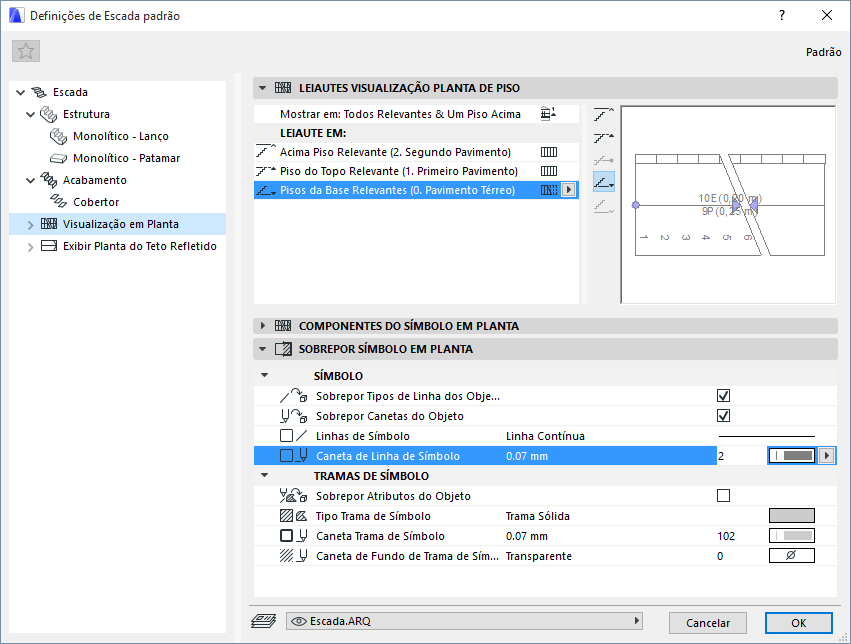851x644 pixels.
Task: Click the OK button
Action: pyautogui.click(x=799, y=623)
